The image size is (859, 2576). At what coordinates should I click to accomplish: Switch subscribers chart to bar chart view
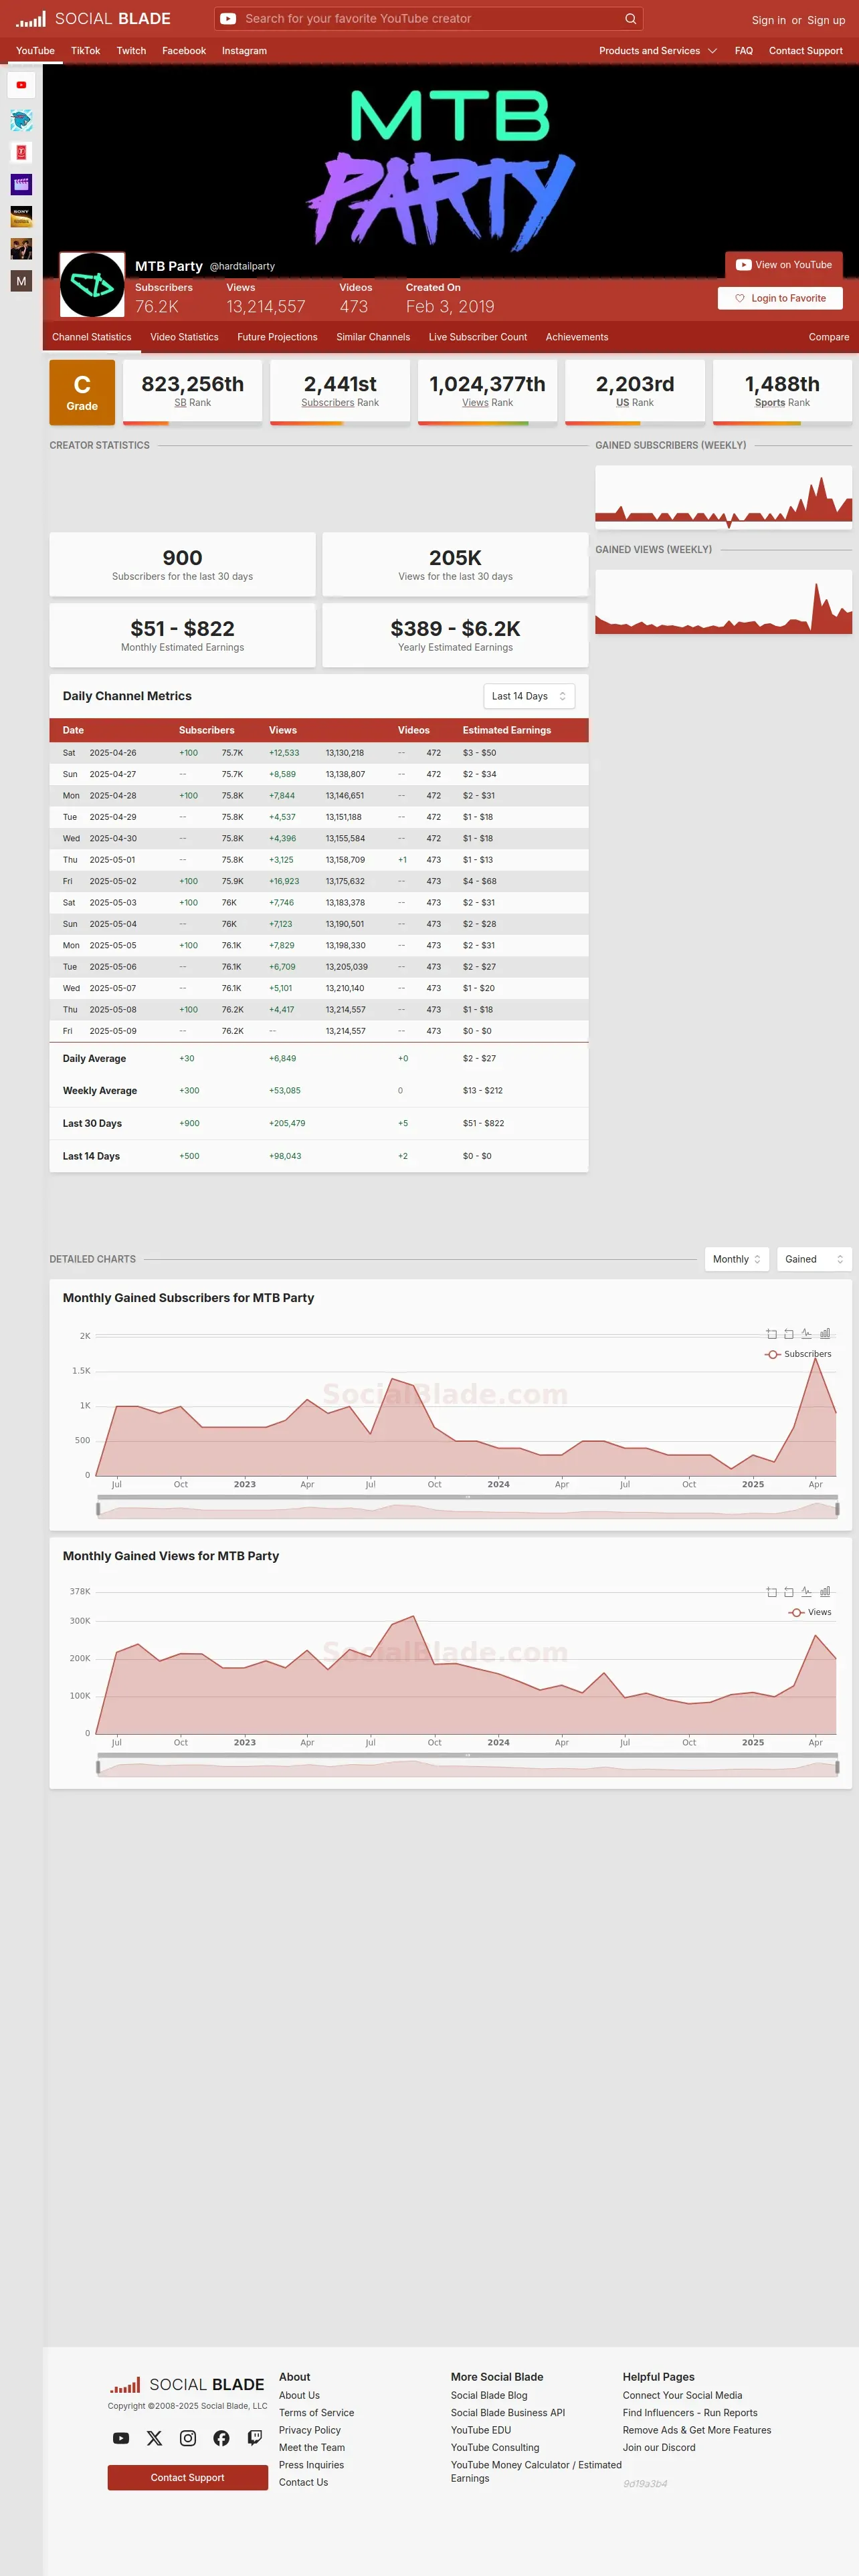coord(825,1334)
